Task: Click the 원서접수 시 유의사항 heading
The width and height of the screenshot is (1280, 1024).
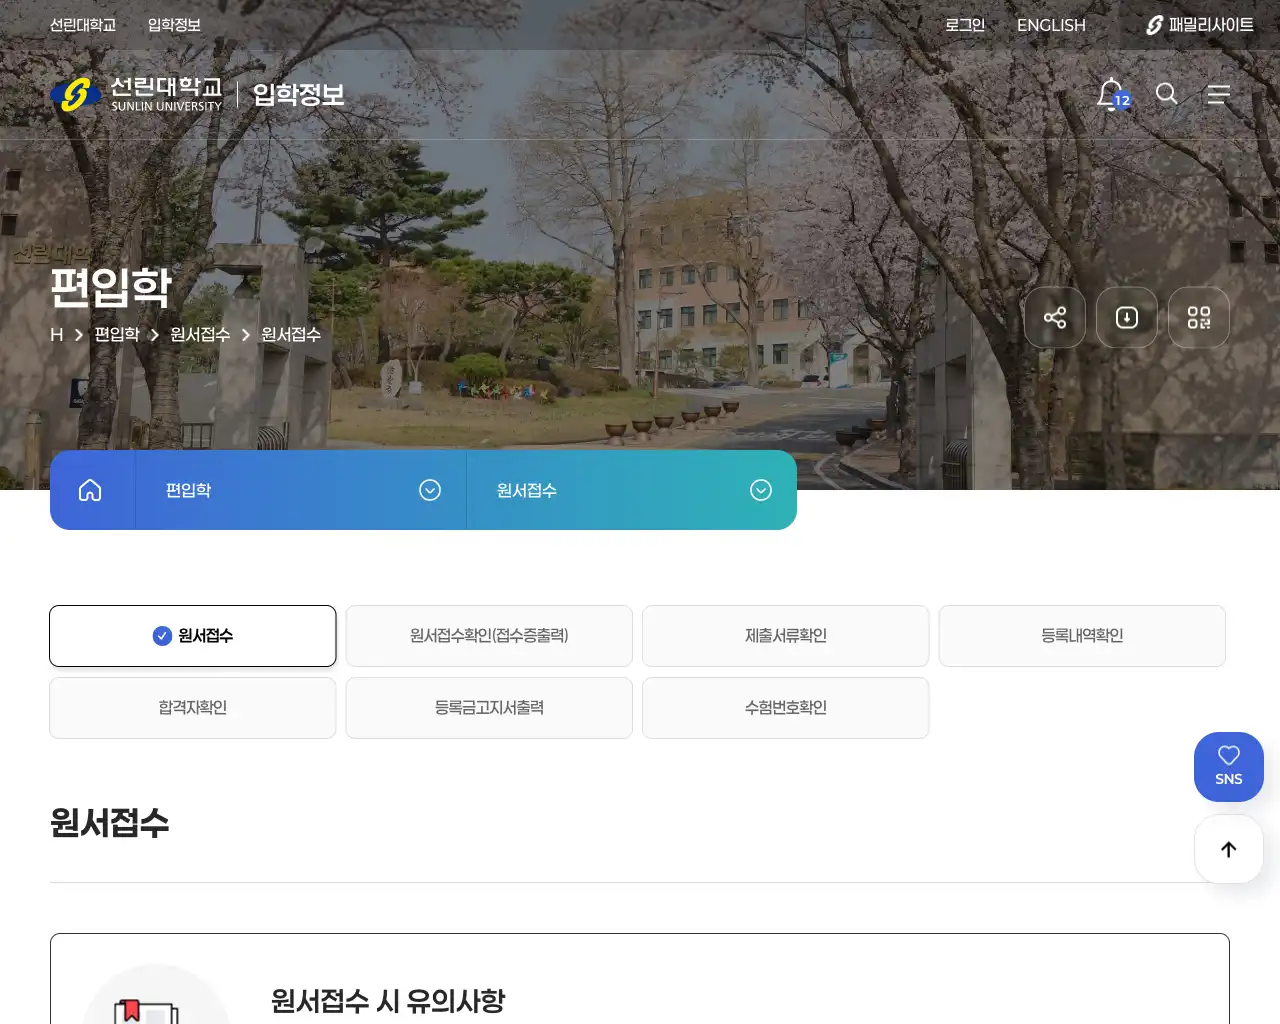Action: click(388, 1001)
